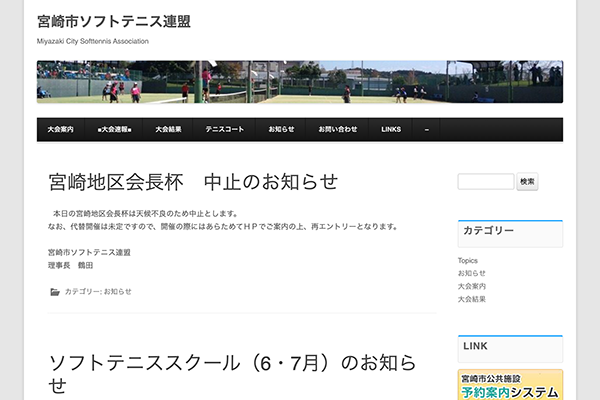Click the dash menu item after LINKS
The image size is (600, 400).
coord(427,130)
